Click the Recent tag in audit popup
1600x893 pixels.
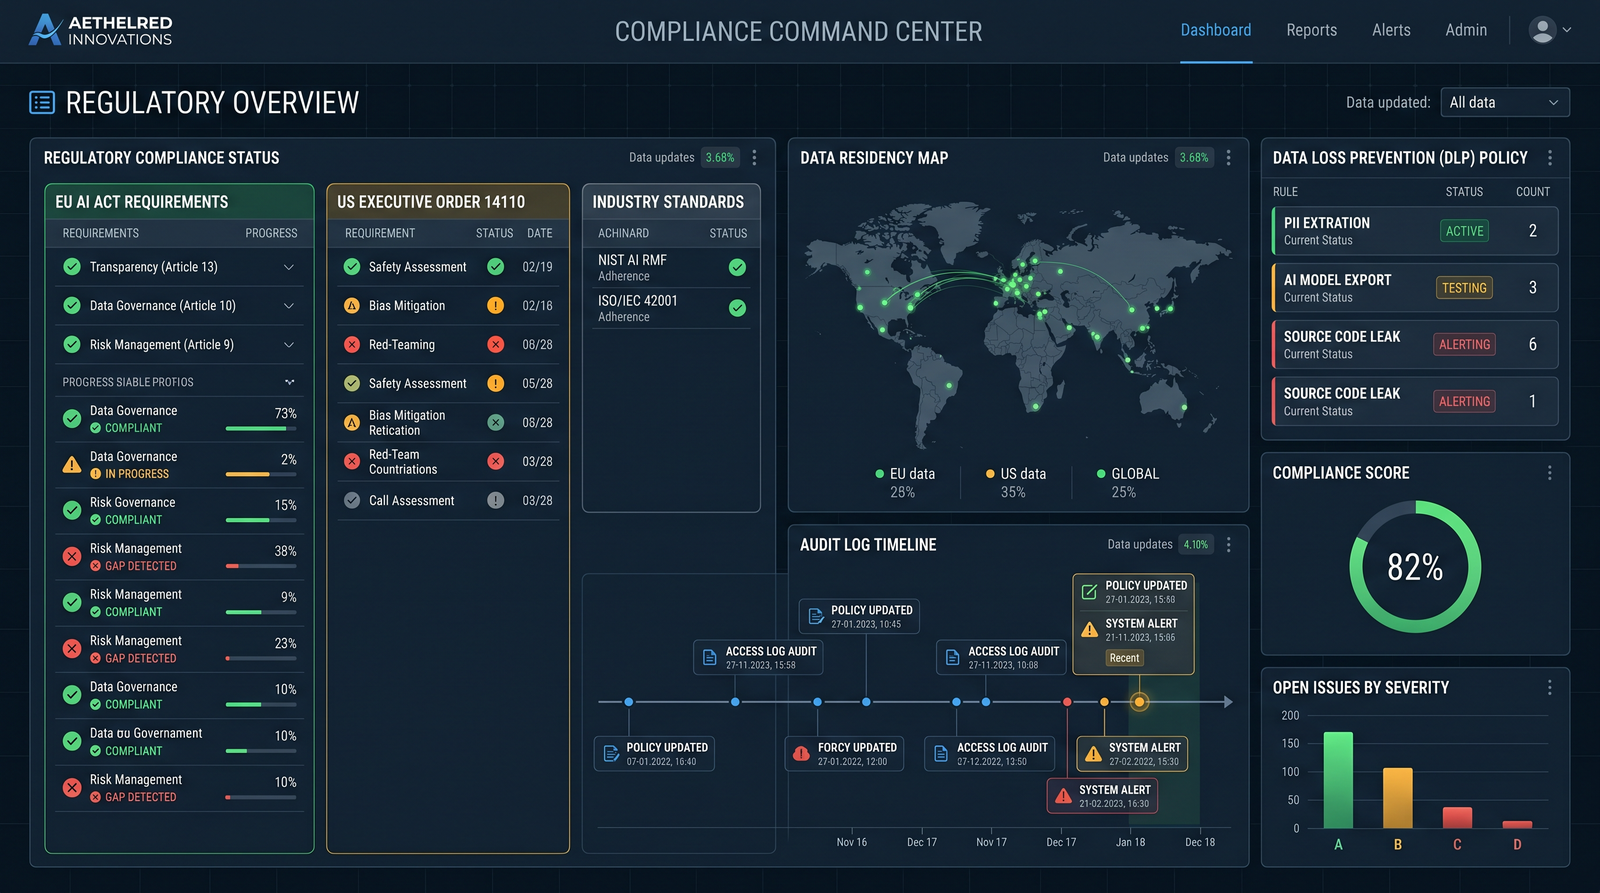[1124, 658]
